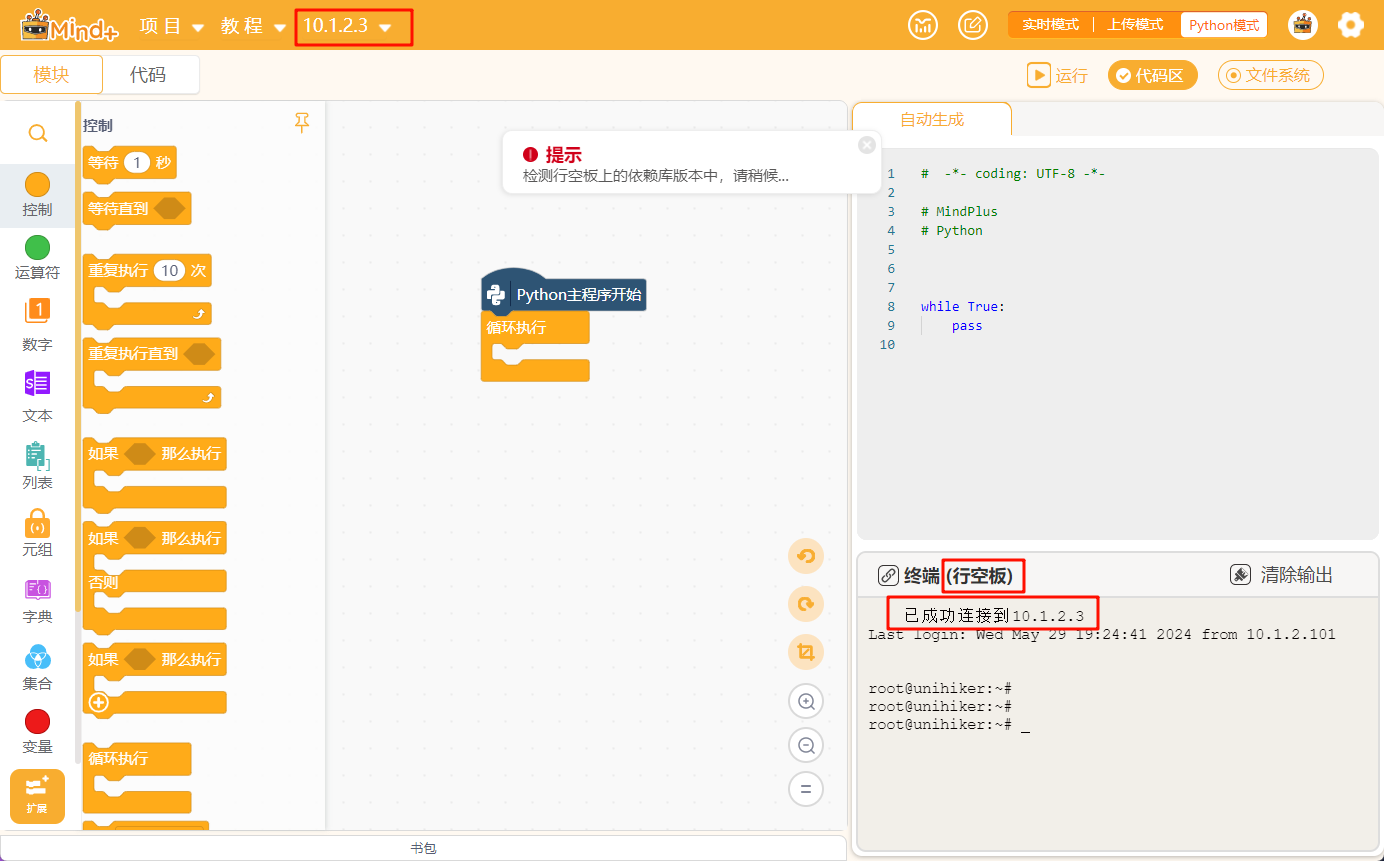Click the plus icon on the 如果 block

pyautogui.click(x=98, y=703)
